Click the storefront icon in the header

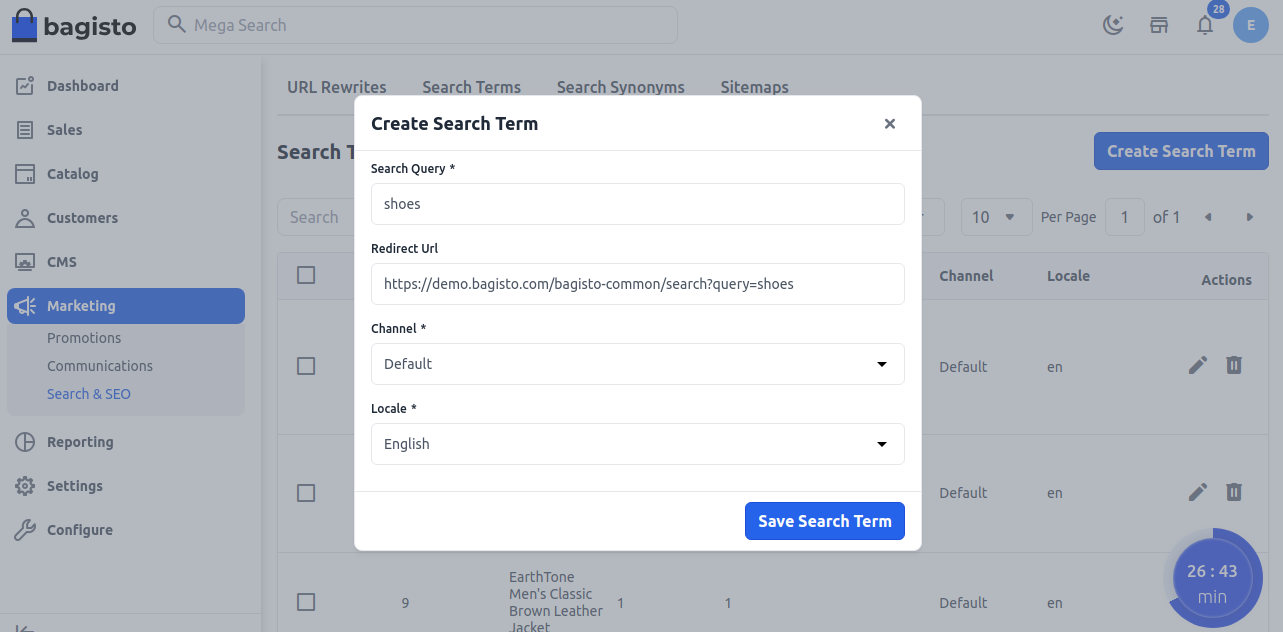[1159, 26]
